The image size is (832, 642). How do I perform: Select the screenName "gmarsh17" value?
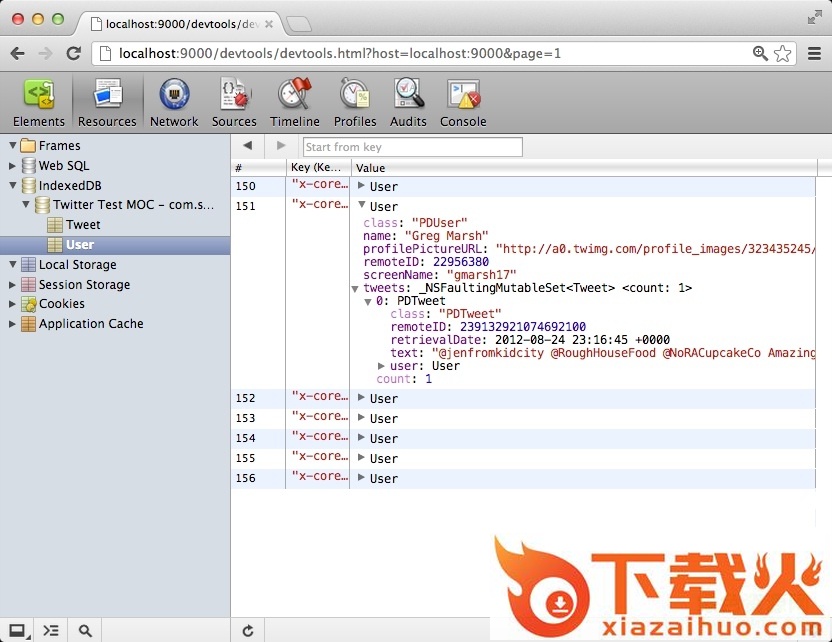pos(481,275)
